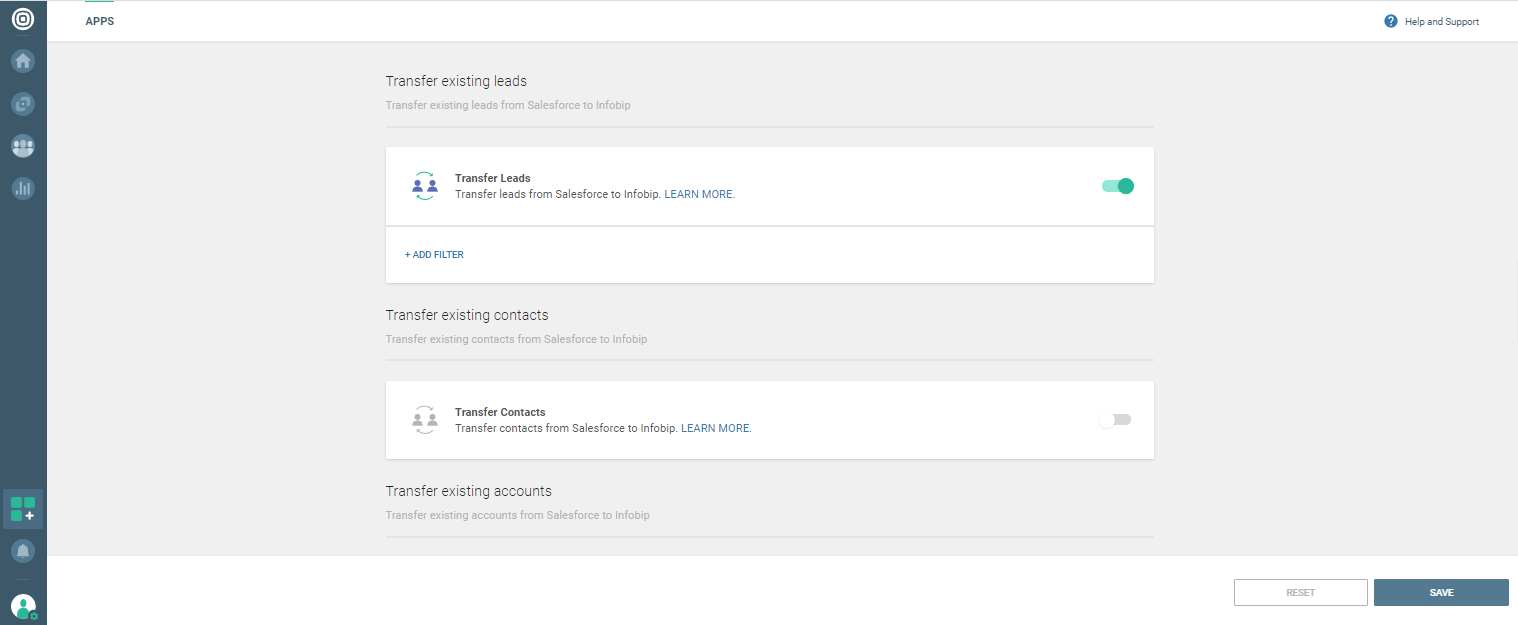Click the Transfer Contacts people icon

point(425,420)
